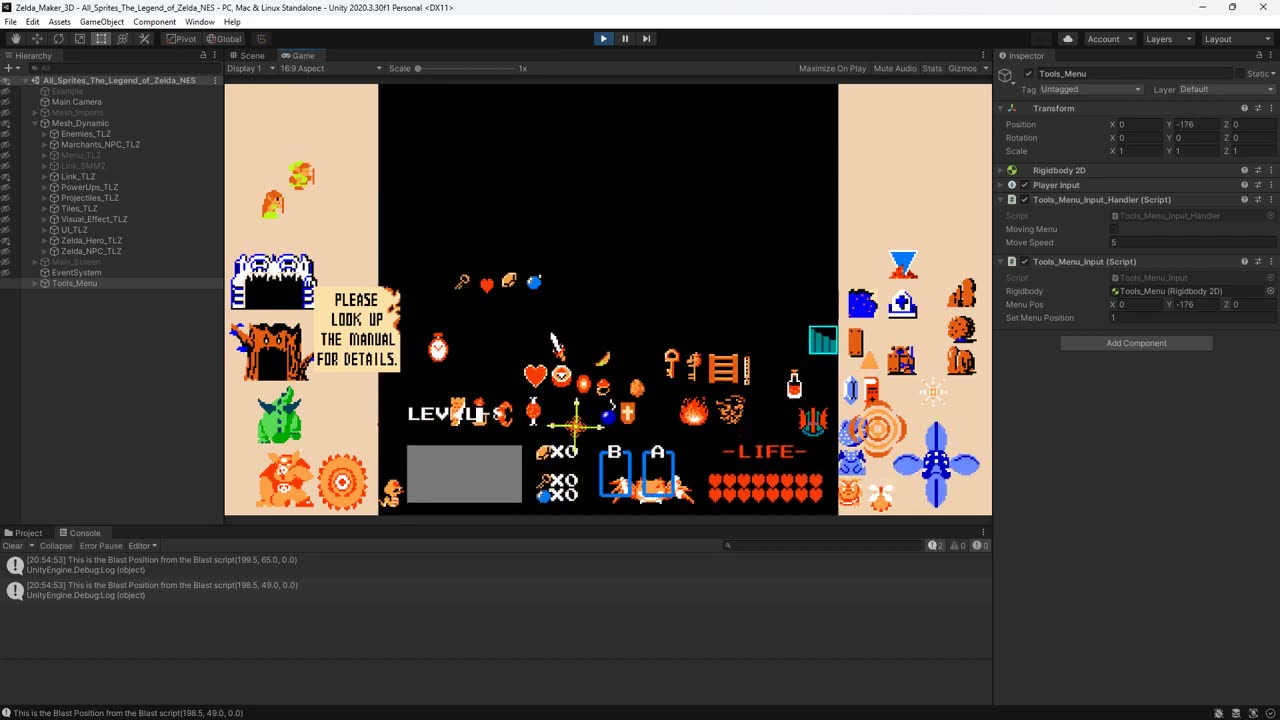1280x720 pixels.
Task: Click the first console log message icon
Action: pyautogui.click(x=15, y=565)
